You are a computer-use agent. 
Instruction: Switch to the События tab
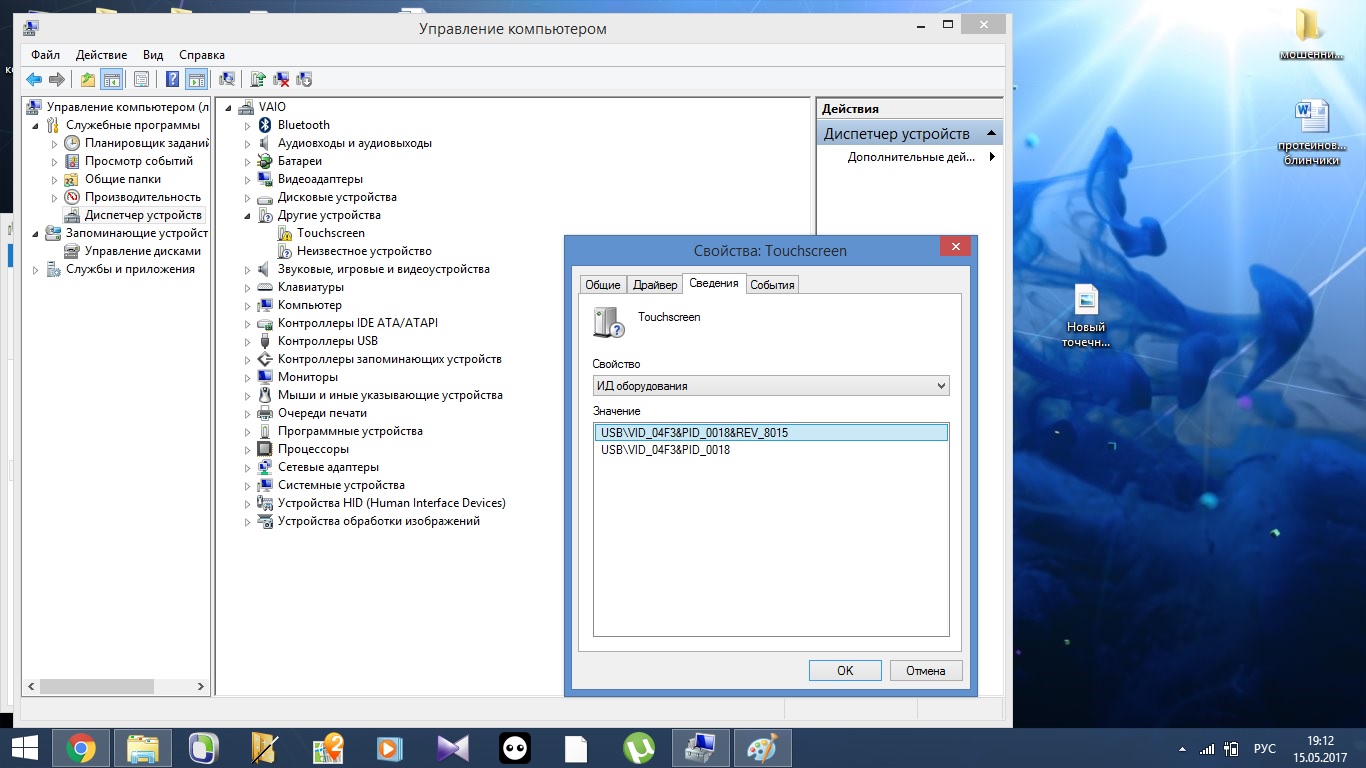click(772, 285)
